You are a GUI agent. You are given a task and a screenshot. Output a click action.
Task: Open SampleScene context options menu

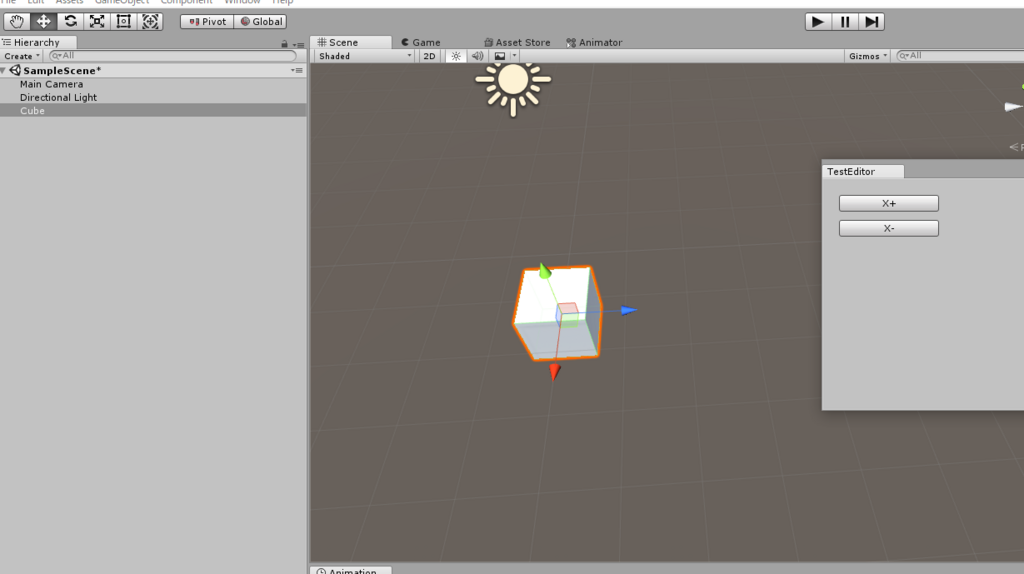296,71
